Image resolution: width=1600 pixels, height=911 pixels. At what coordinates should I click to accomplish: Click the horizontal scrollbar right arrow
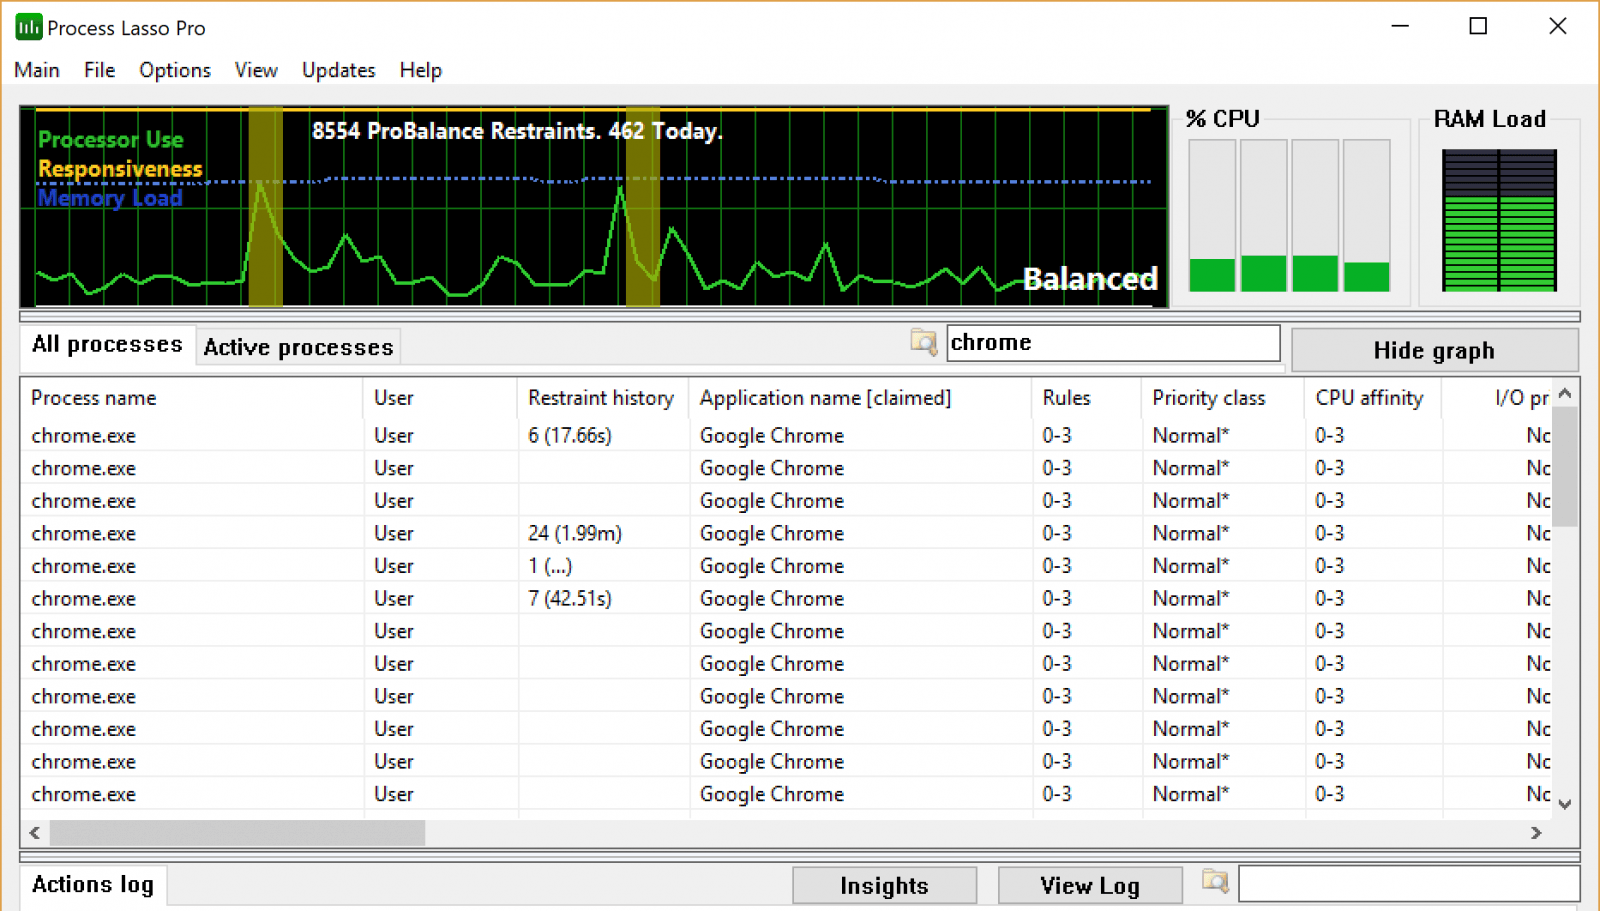pos(1536,833)
